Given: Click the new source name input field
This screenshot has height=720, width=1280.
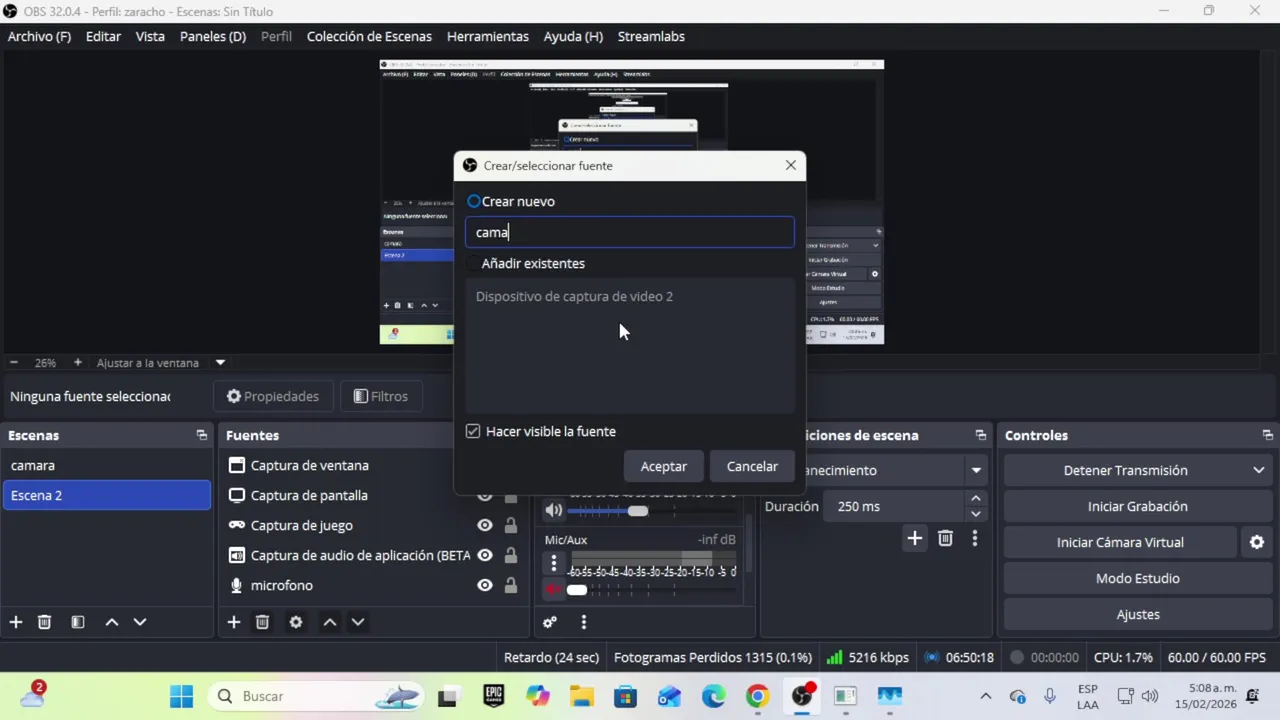Looking at the screenshot, I should point(630,232).
